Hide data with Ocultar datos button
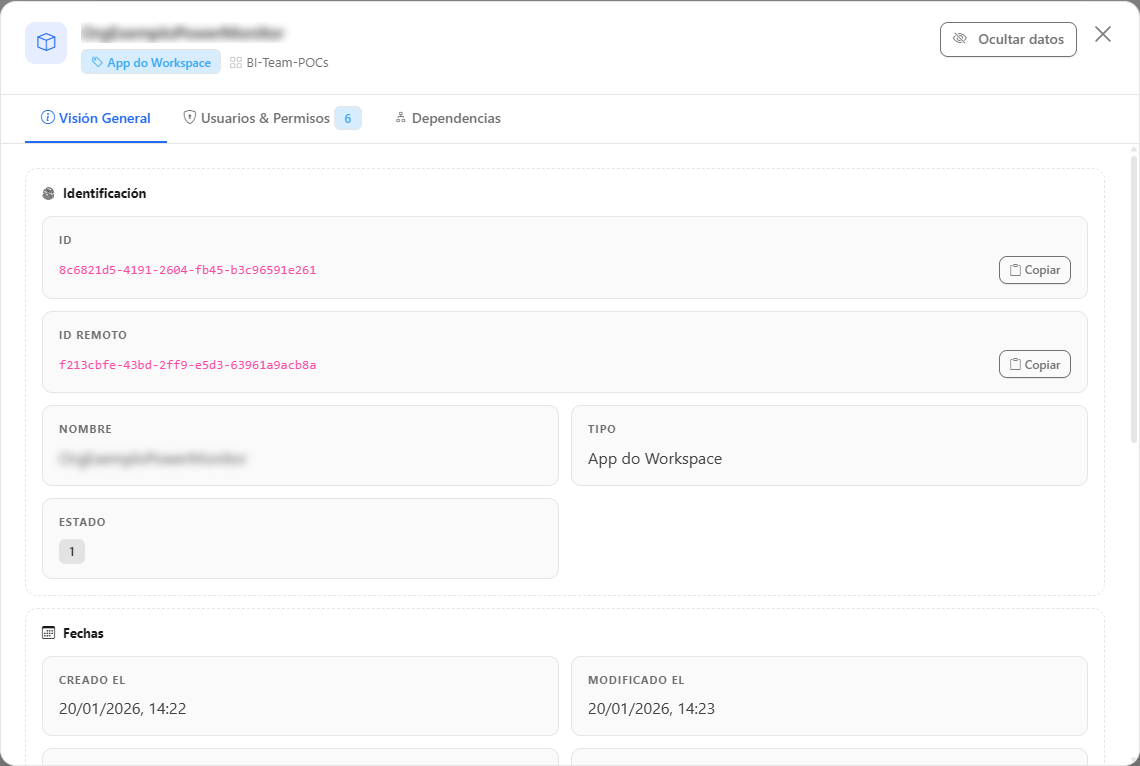 tap(1008, 39)
